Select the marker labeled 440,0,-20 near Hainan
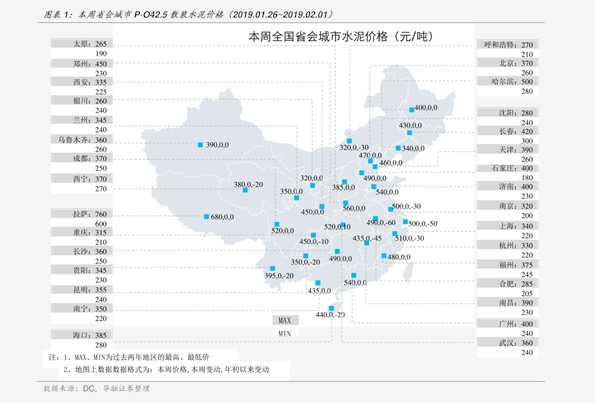The width and height of the screenshot is (595, 403). tap(331, 308)
